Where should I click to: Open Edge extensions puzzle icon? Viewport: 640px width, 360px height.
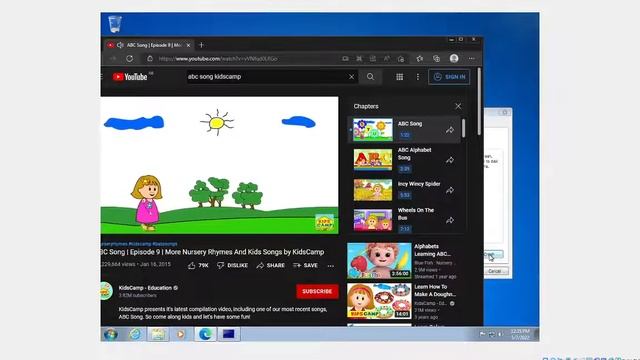click(359, 59)
